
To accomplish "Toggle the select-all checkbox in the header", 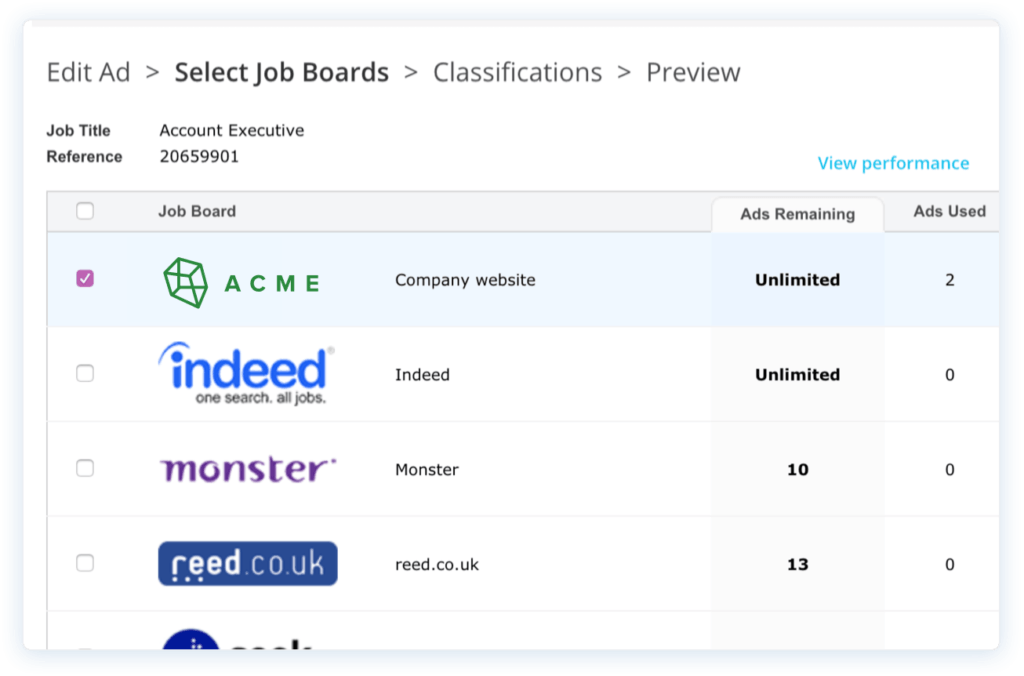I will pos(85,211).
